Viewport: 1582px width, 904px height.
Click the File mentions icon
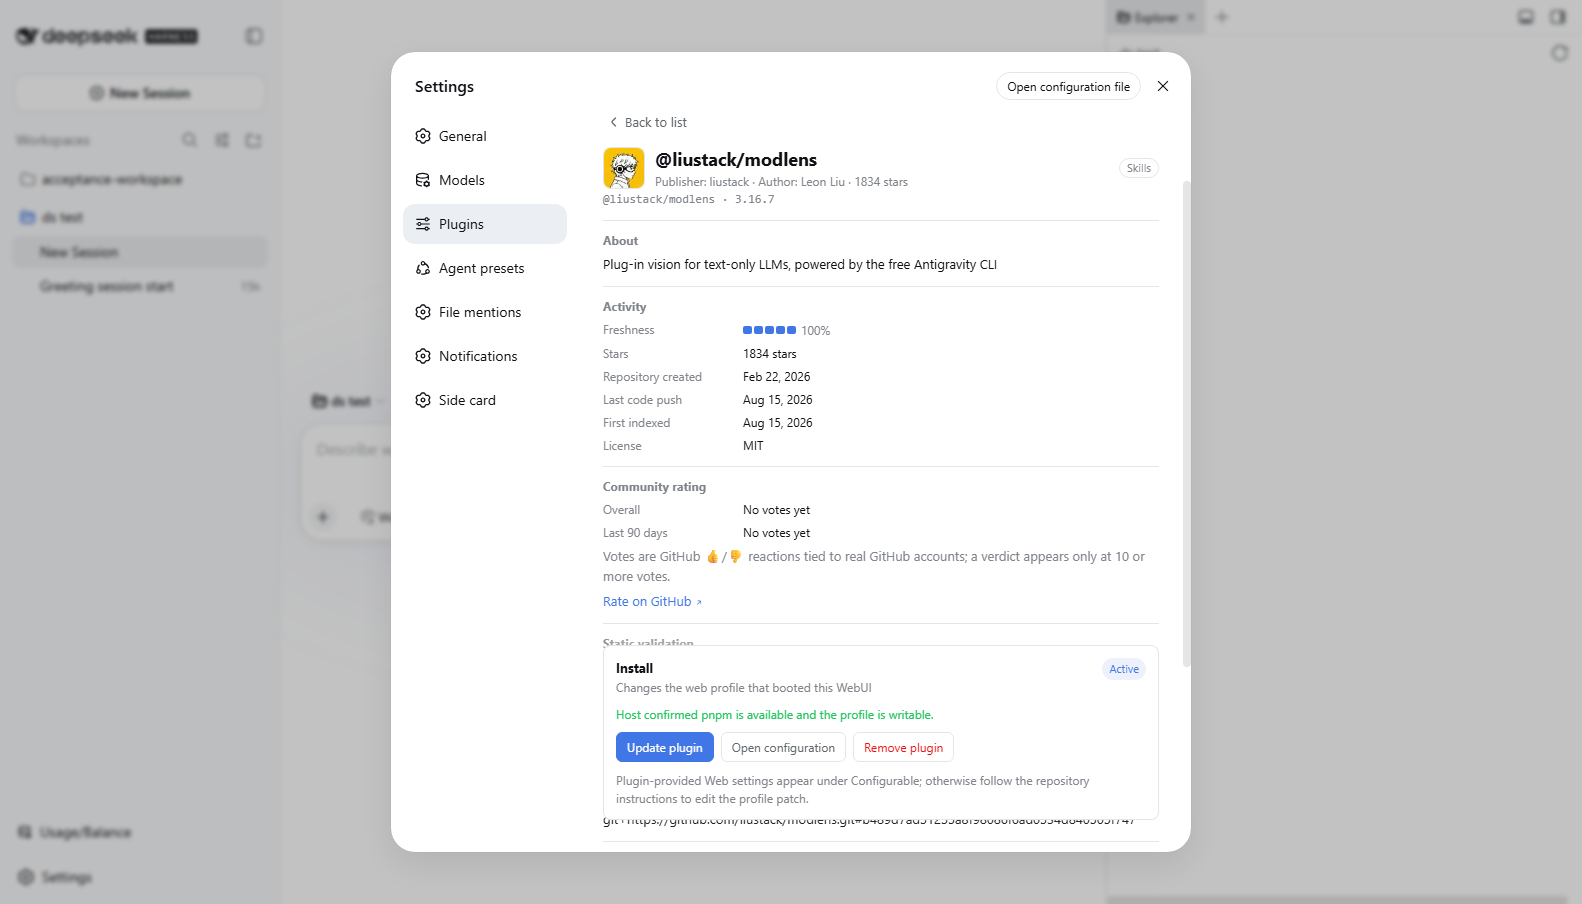[423, 312]
